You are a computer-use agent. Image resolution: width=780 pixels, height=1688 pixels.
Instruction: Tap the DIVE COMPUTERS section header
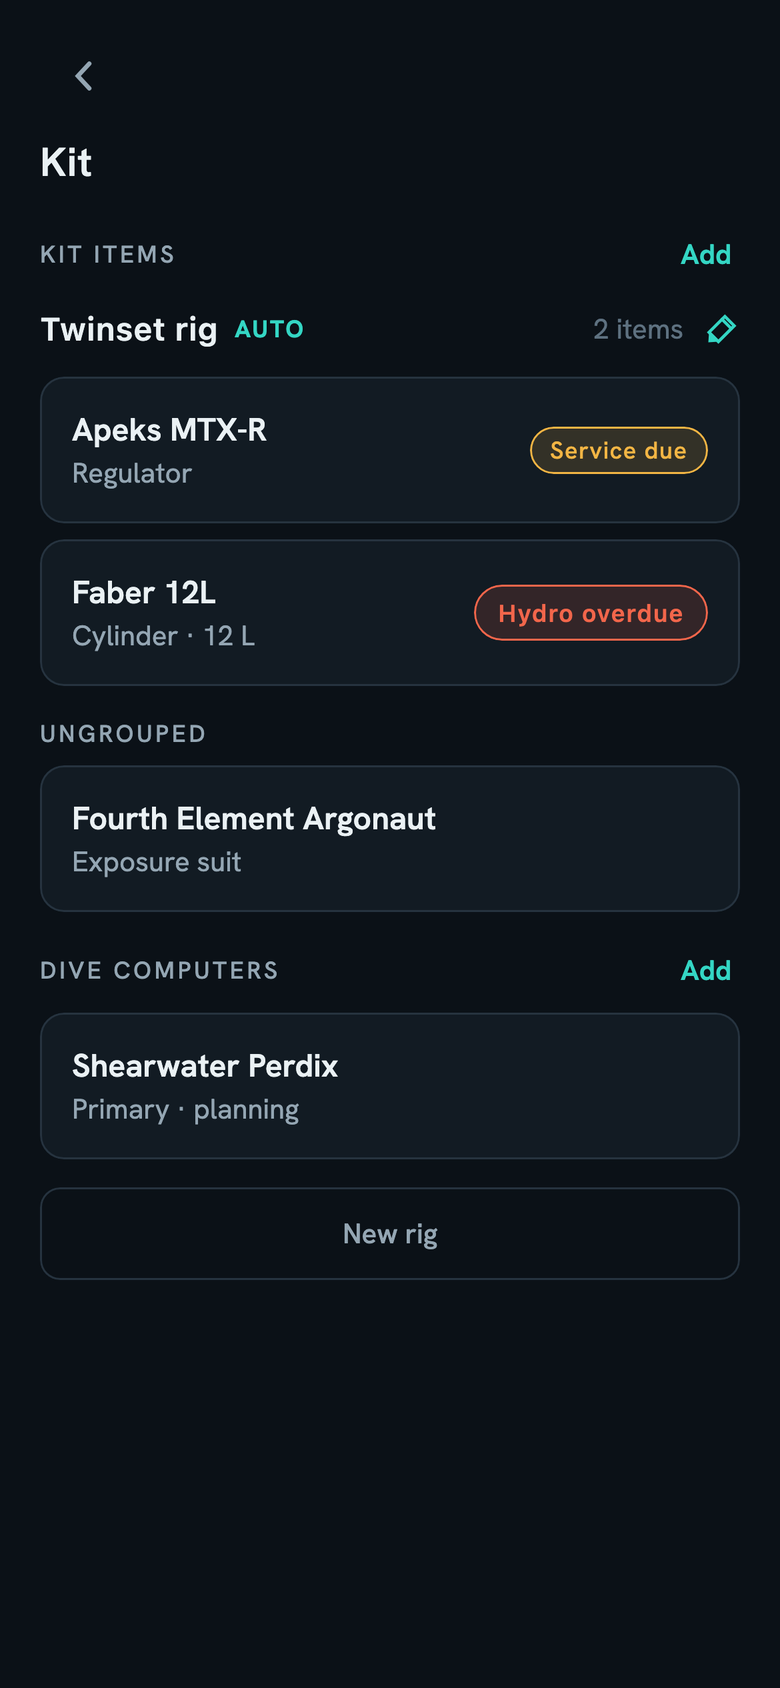(x=159, y=970)
